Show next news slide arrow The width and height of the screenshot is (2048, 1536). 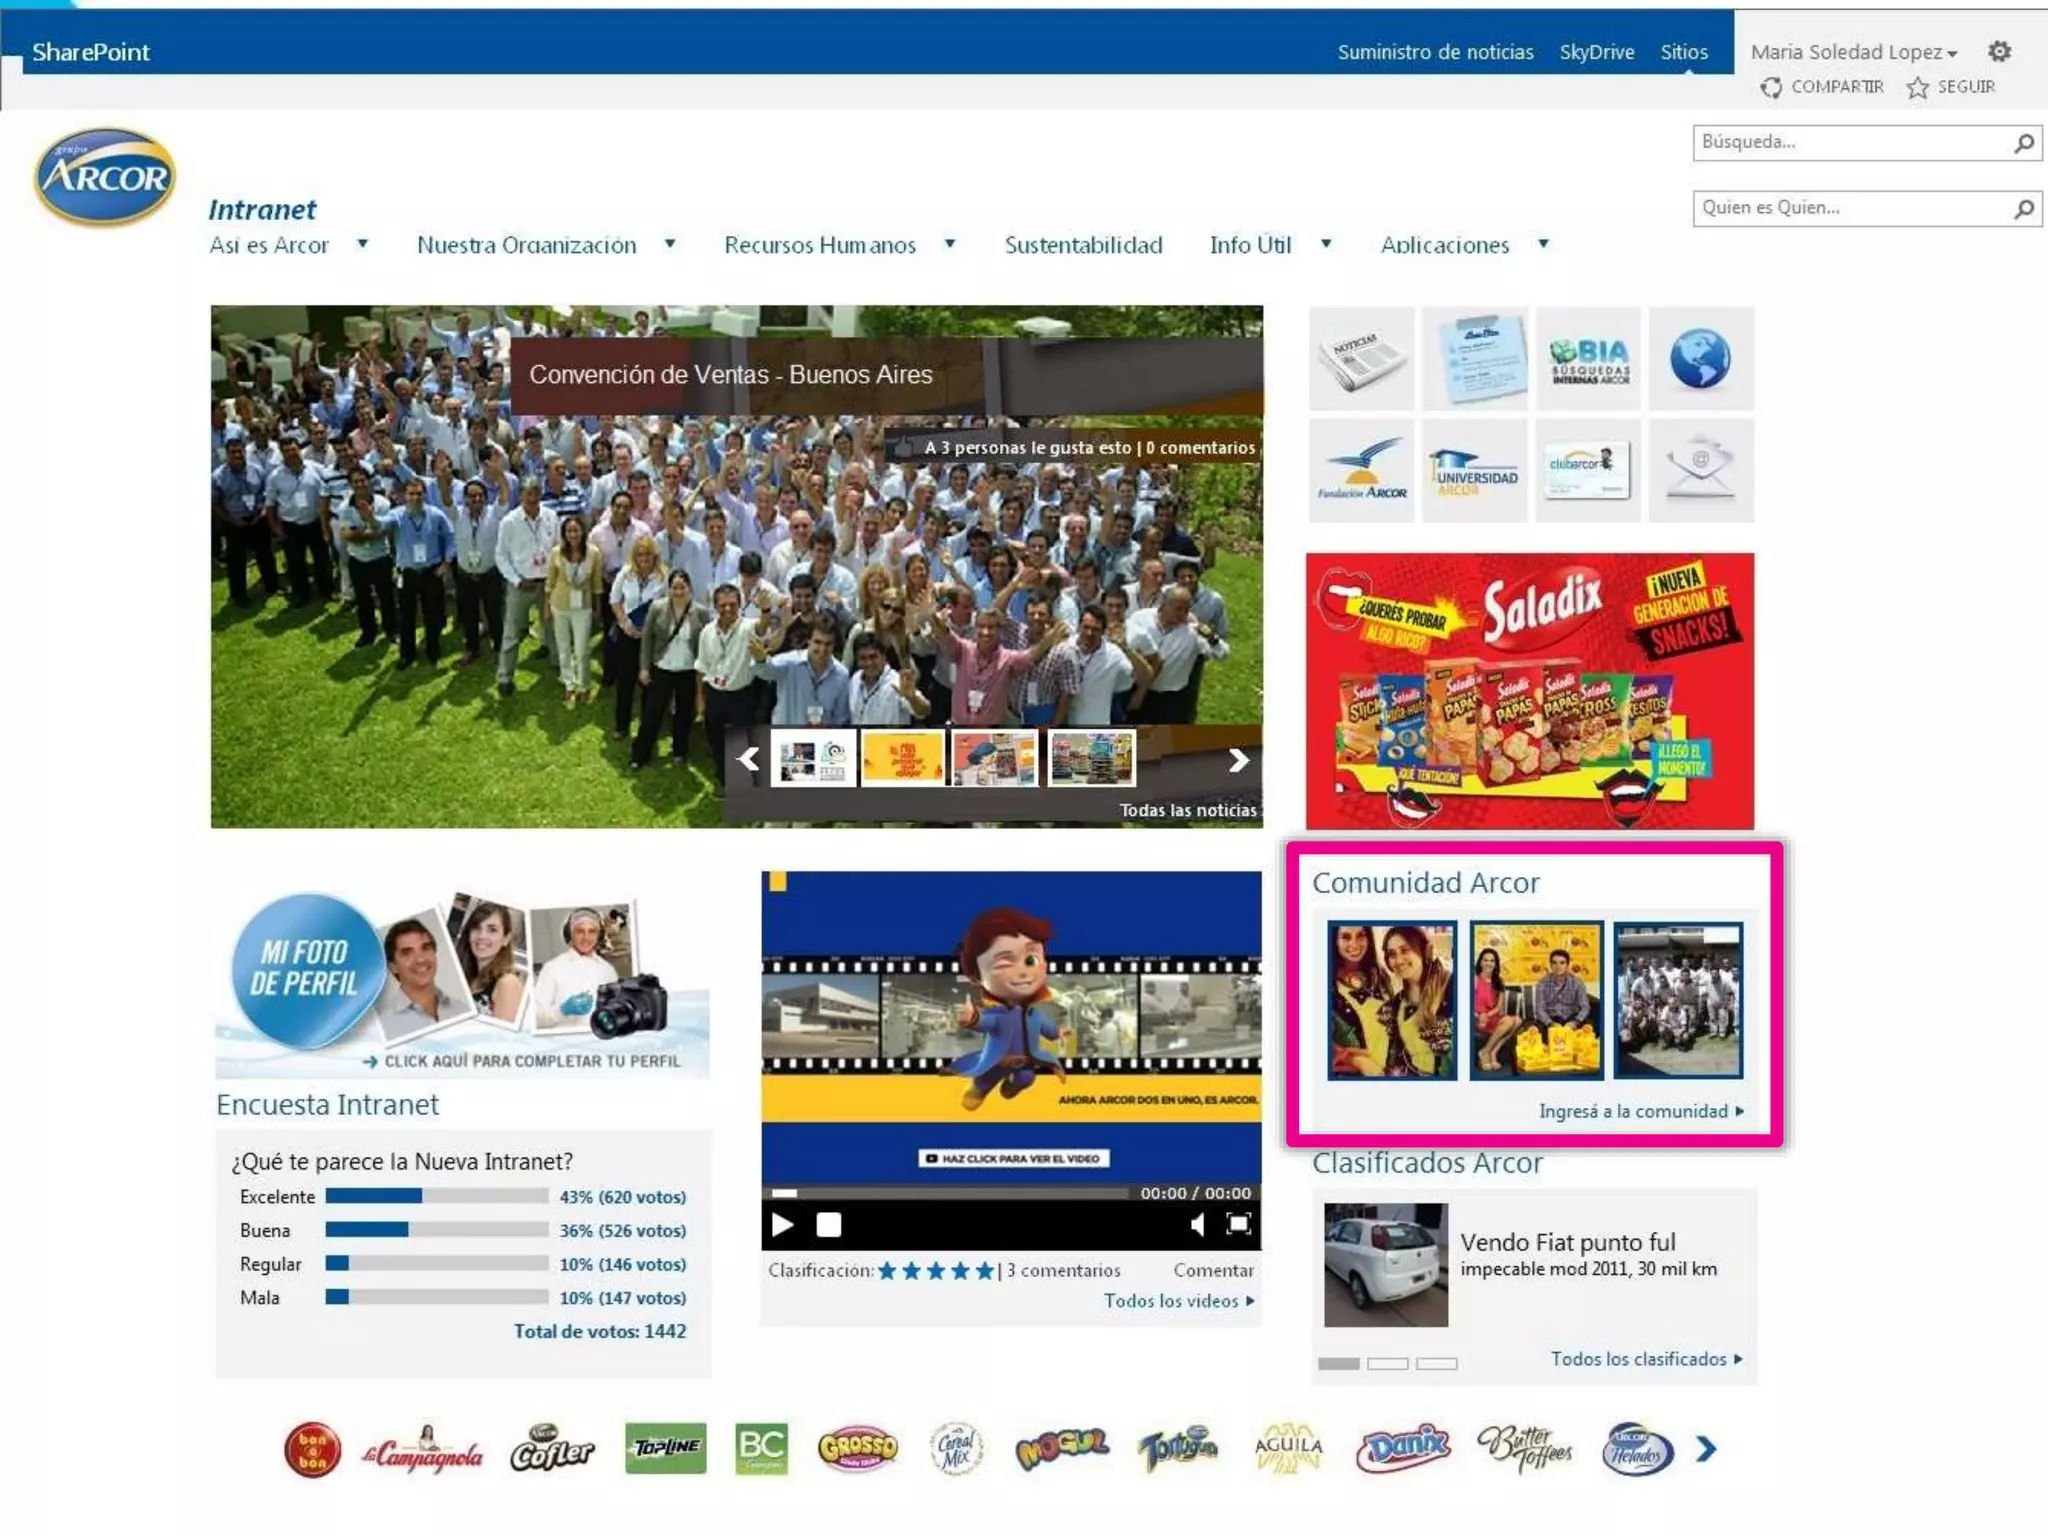[1238, 760]
